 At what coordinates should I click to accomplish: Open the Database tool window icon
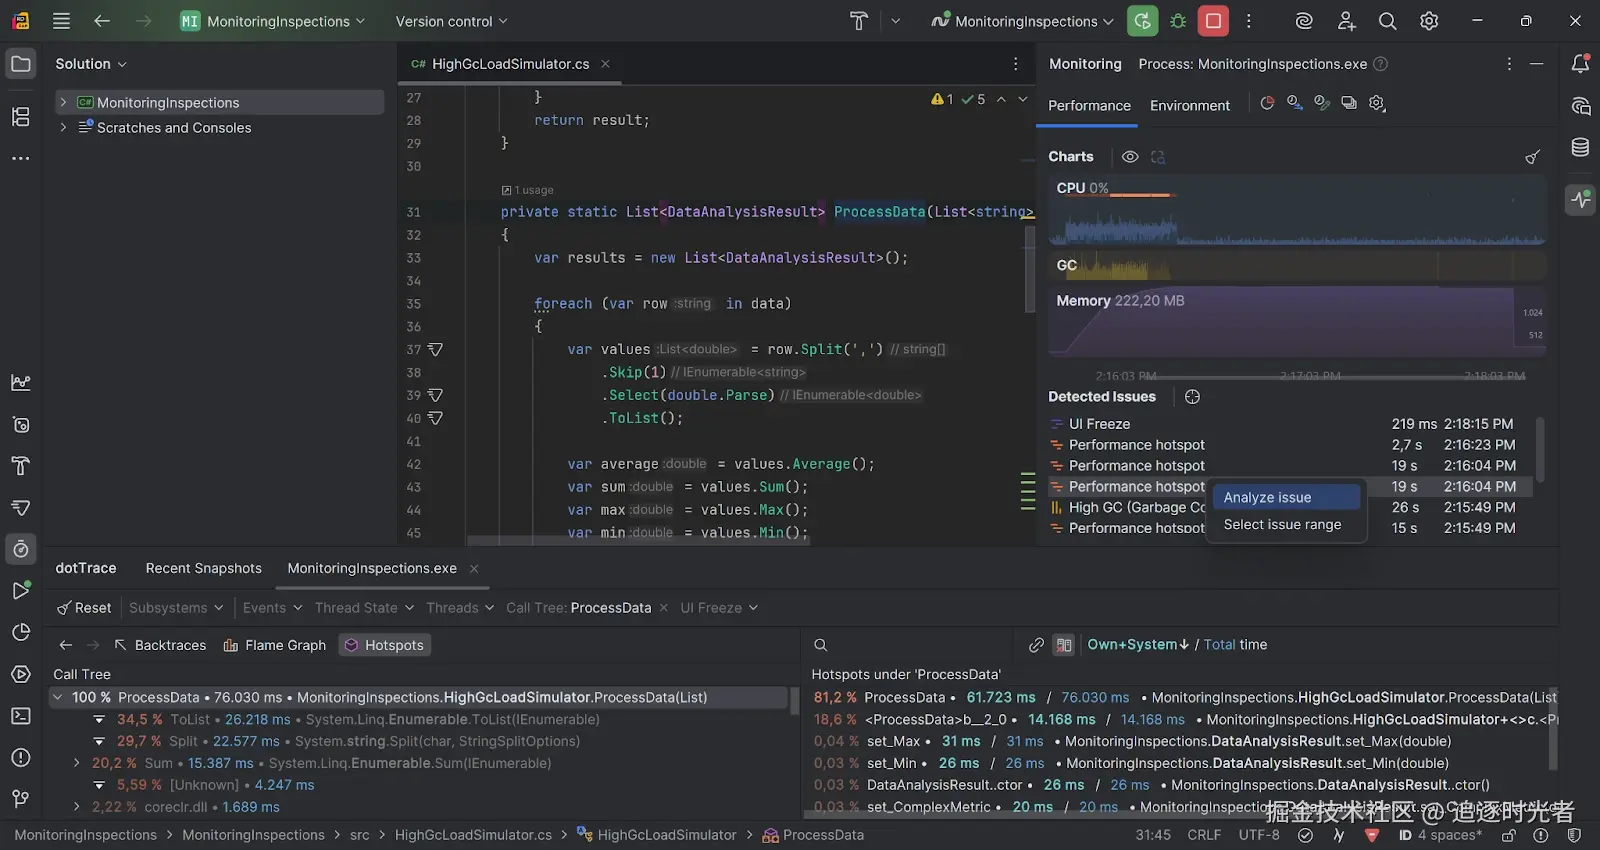point(1580,148)
